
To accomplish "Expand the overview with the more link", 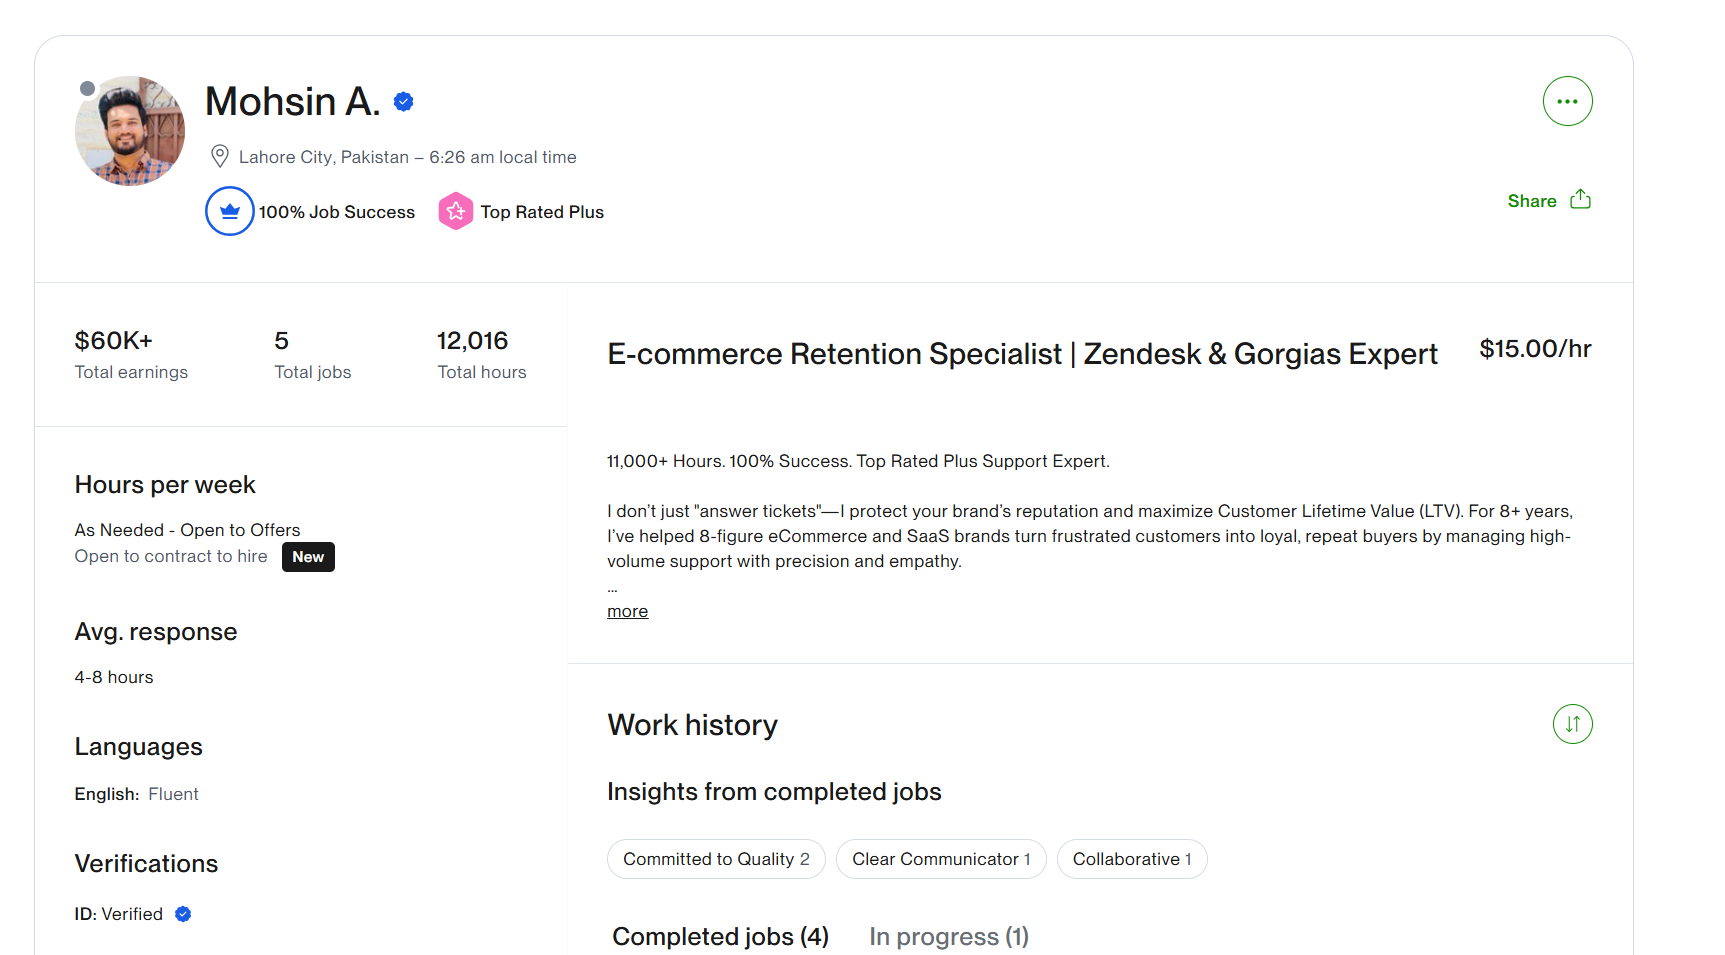I will tap(627, 611).
